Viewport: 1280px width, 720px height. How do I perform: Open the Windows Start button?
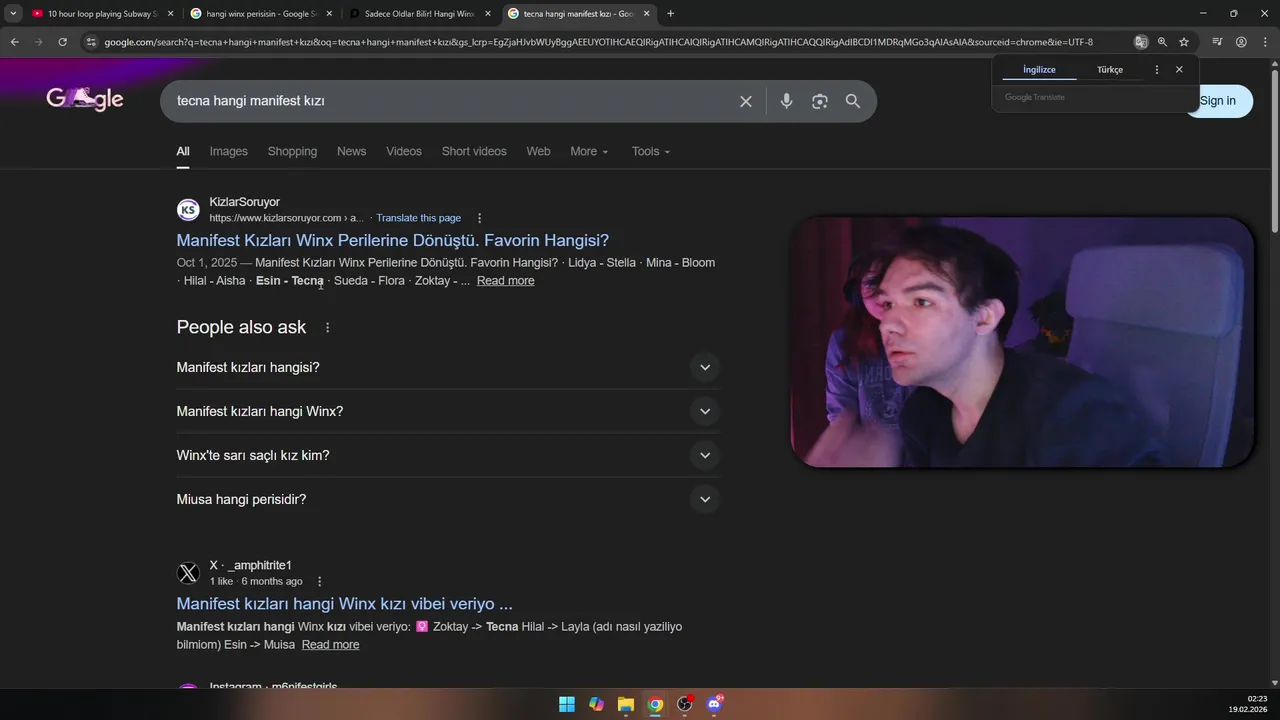[x=567, y=704]
